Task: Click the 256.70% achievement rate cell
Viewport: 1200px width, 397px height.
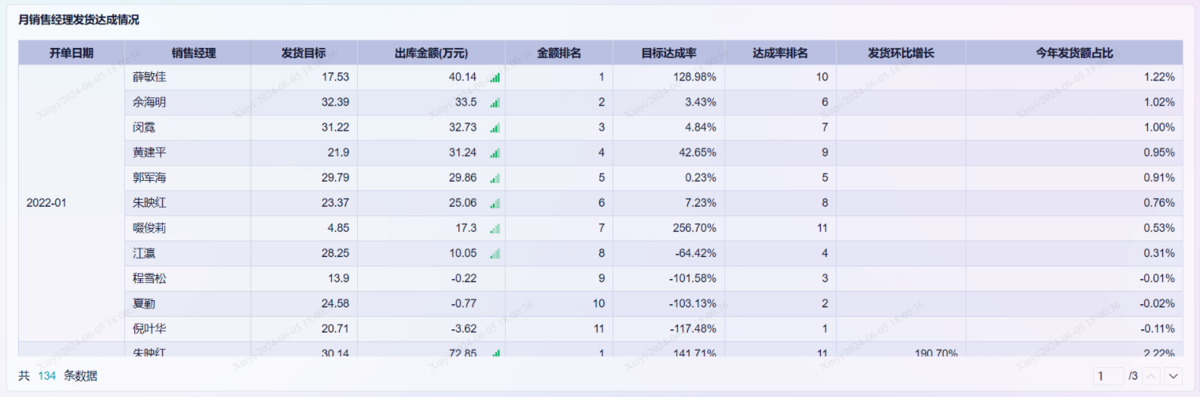Action: (669, 229)
